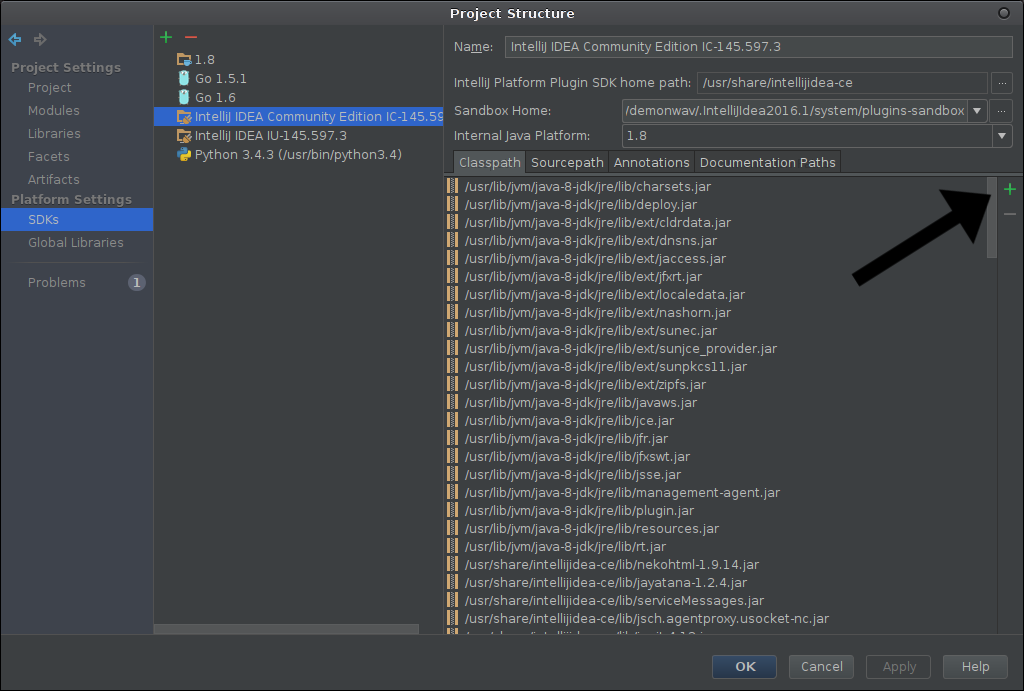The width and height of the screenshot is (1024, 691).
Task: Switch to the Sourcepath tab
Action: (x=567, y=163)
